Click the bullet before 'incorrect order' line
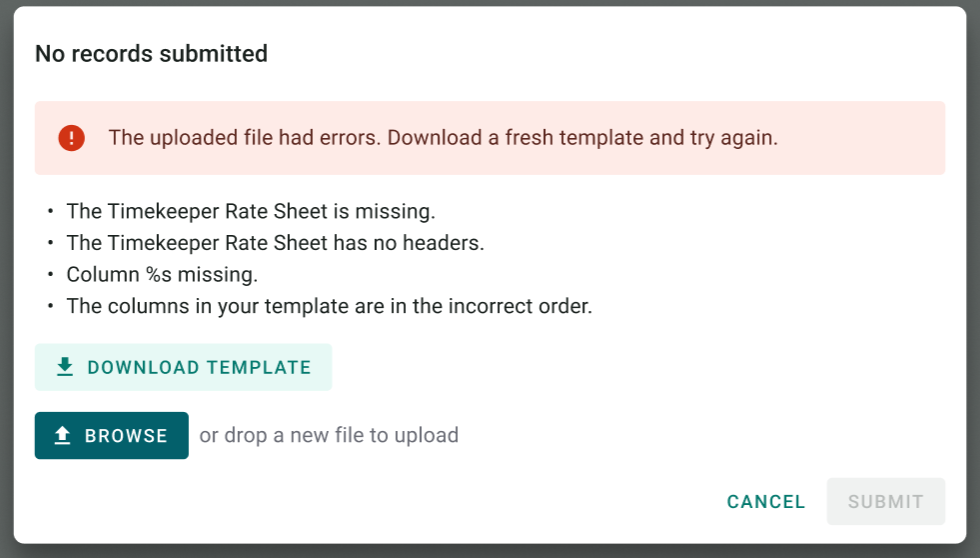The width and height of the screenshot is (980, 558). pyautogui.click(x=51, y=306)
